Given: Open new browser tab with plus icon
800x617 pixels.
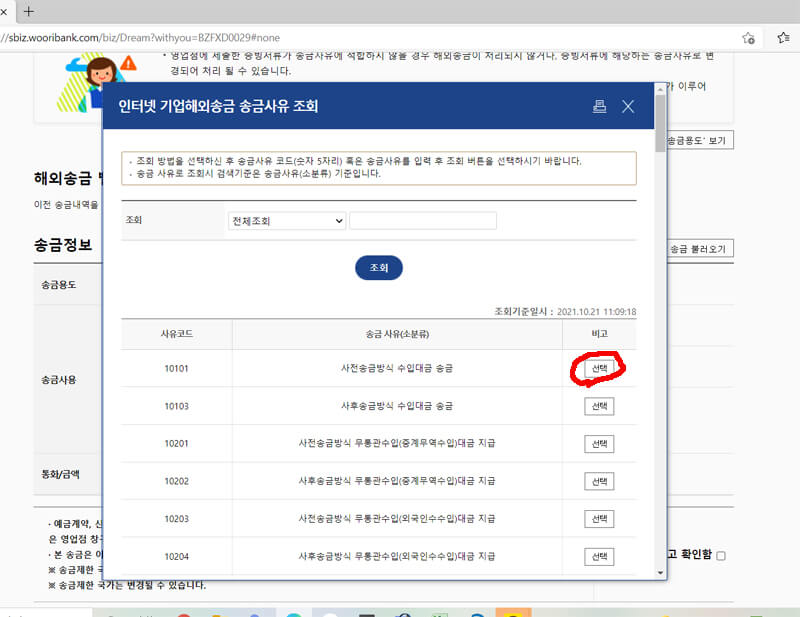Looking at the screenshot, I should [x=29, y=11].
